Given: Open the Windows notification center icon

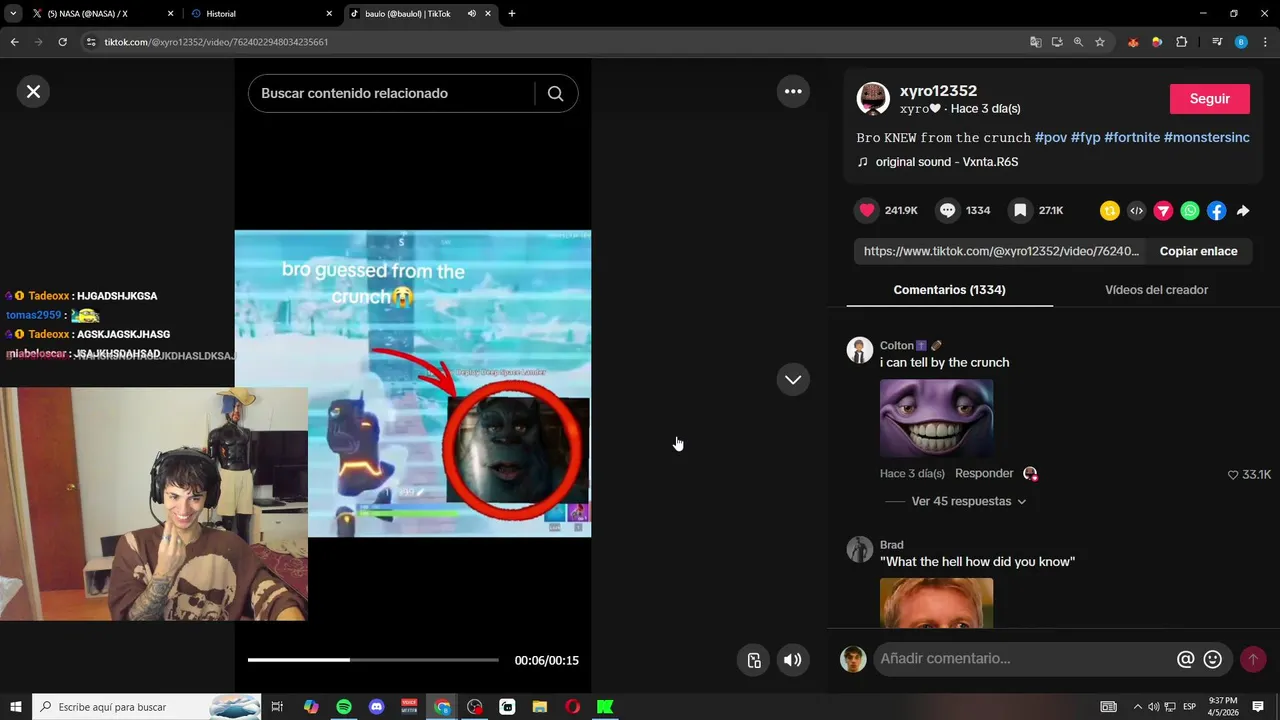Looking at the screenshot, I should point(1258,707).
